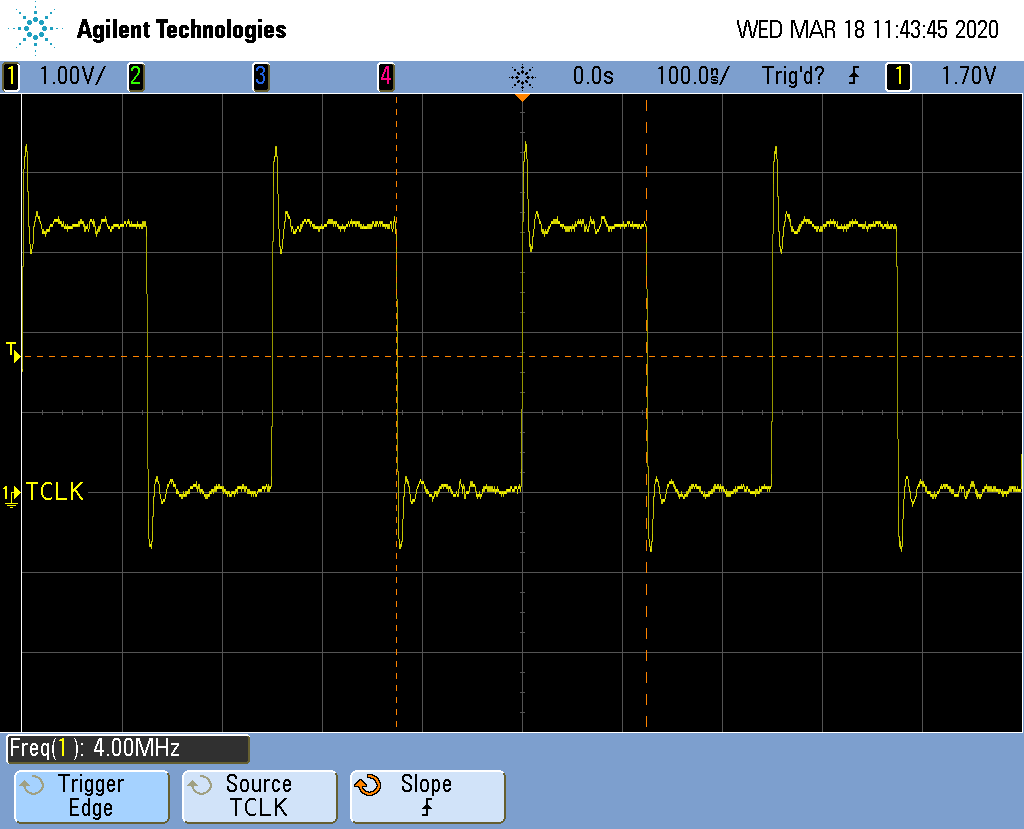Click the rising edge icon in status bar

point(853,76)
